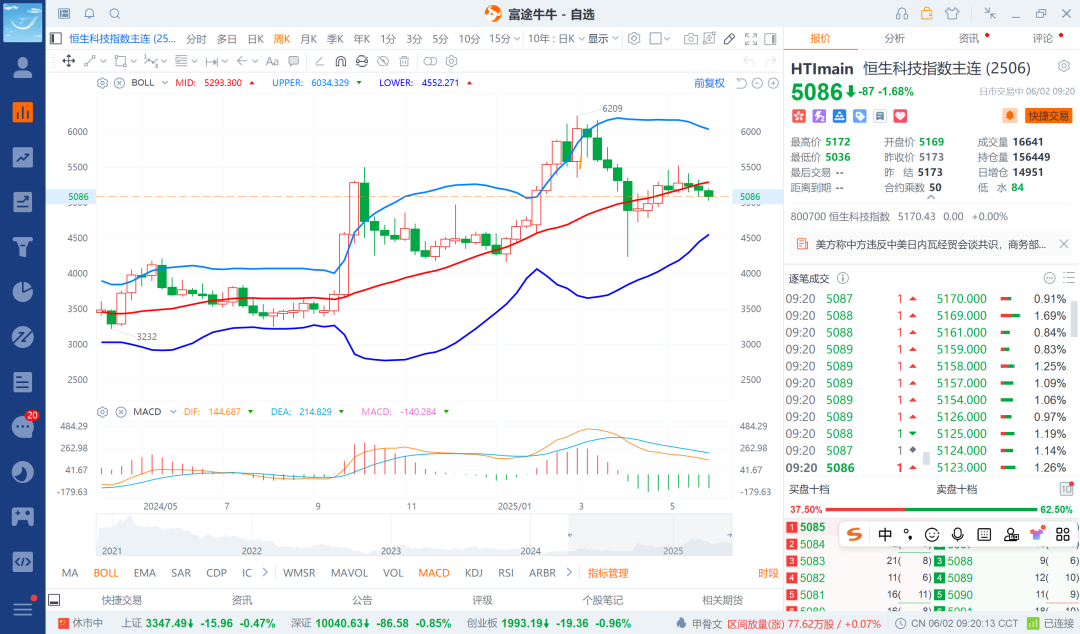Zoom in the chart with plus icon

[773, 83]
